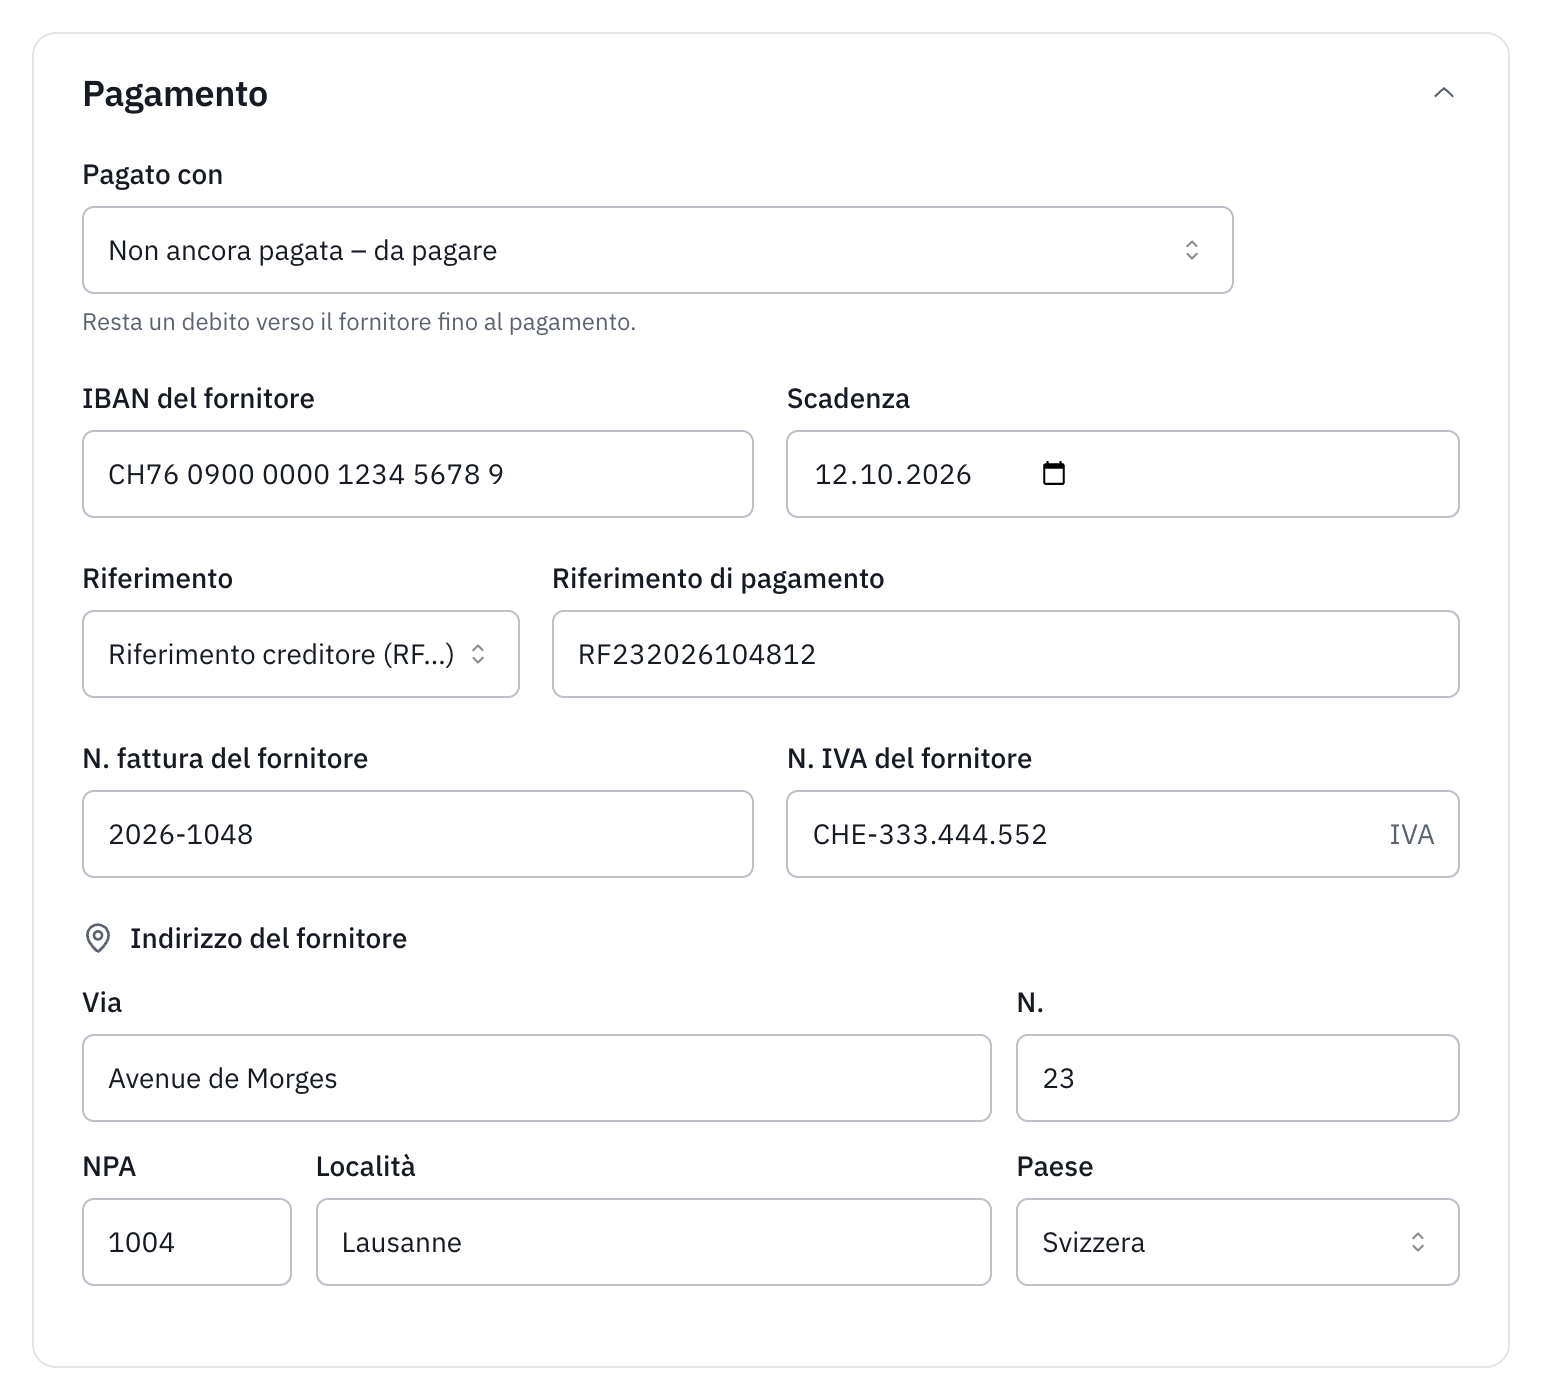Click the Paese dropdown arrows icon
This screenshot has width=1542, height=1400.
[1417, 1242]
